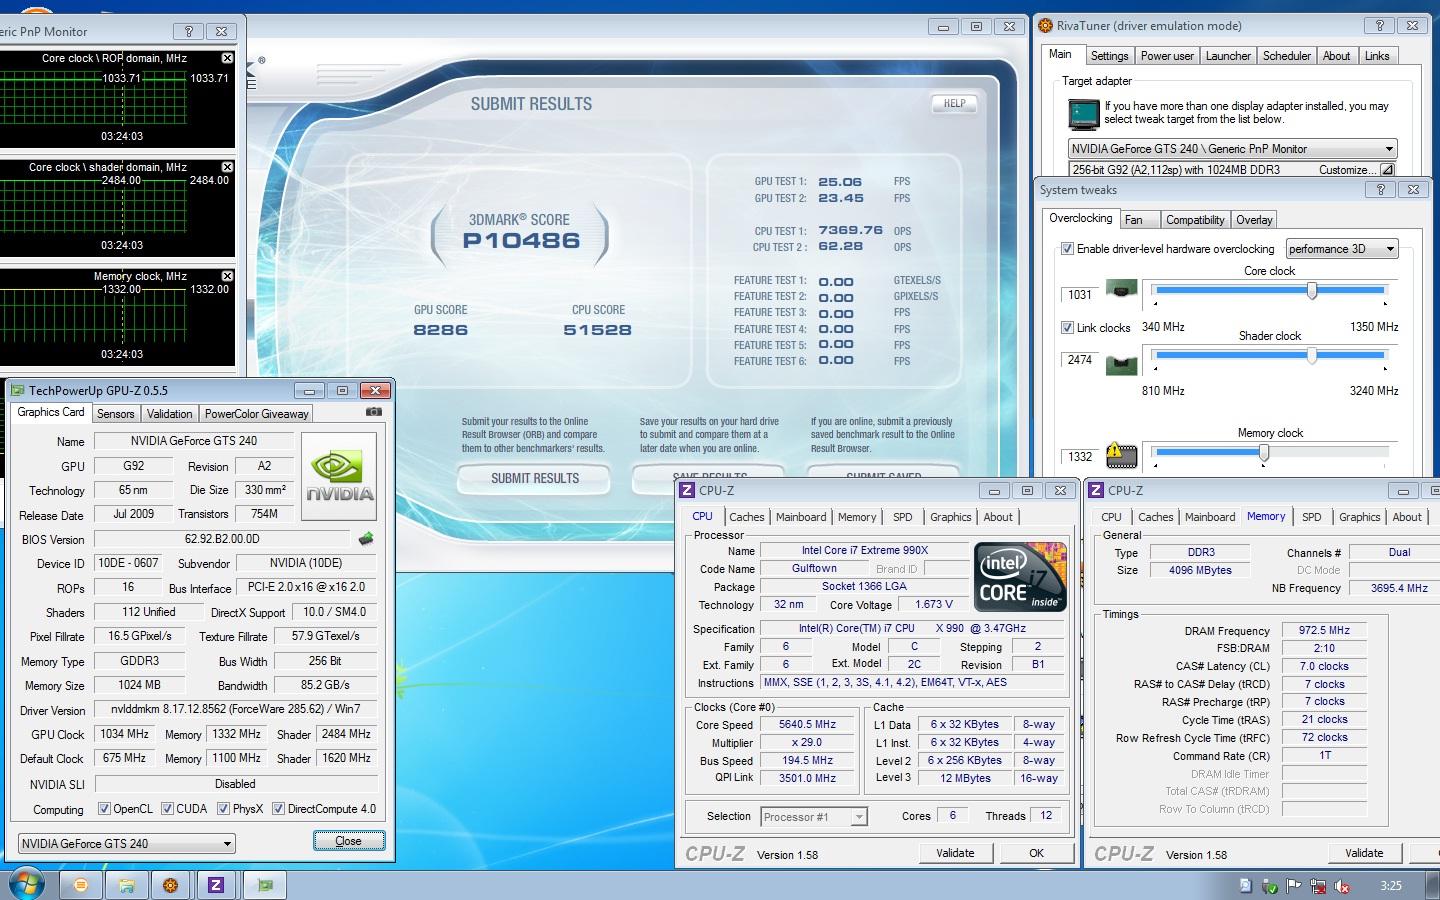This screenshot has height=900, width=1440.
Task: Open the PowerColor Giveaway tab
Action: coord(257,414)
